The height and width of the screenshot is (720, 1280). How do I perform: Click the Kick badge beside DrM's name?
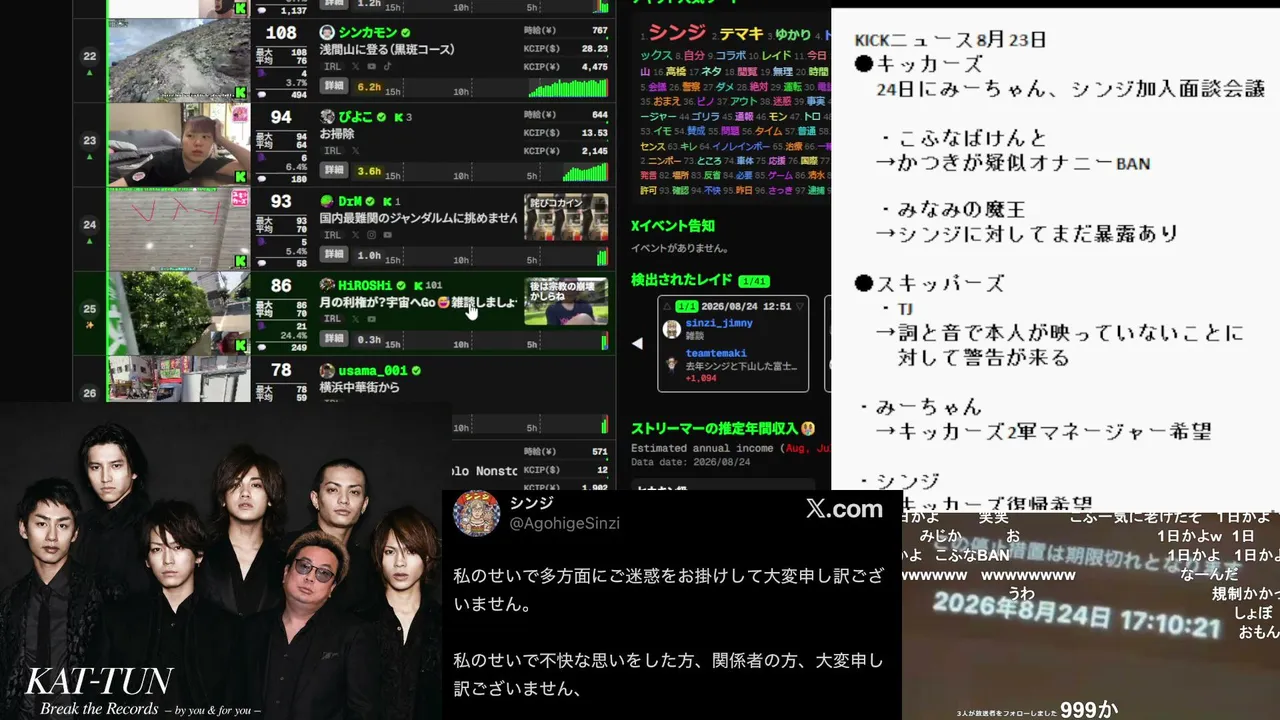(388, 201)
